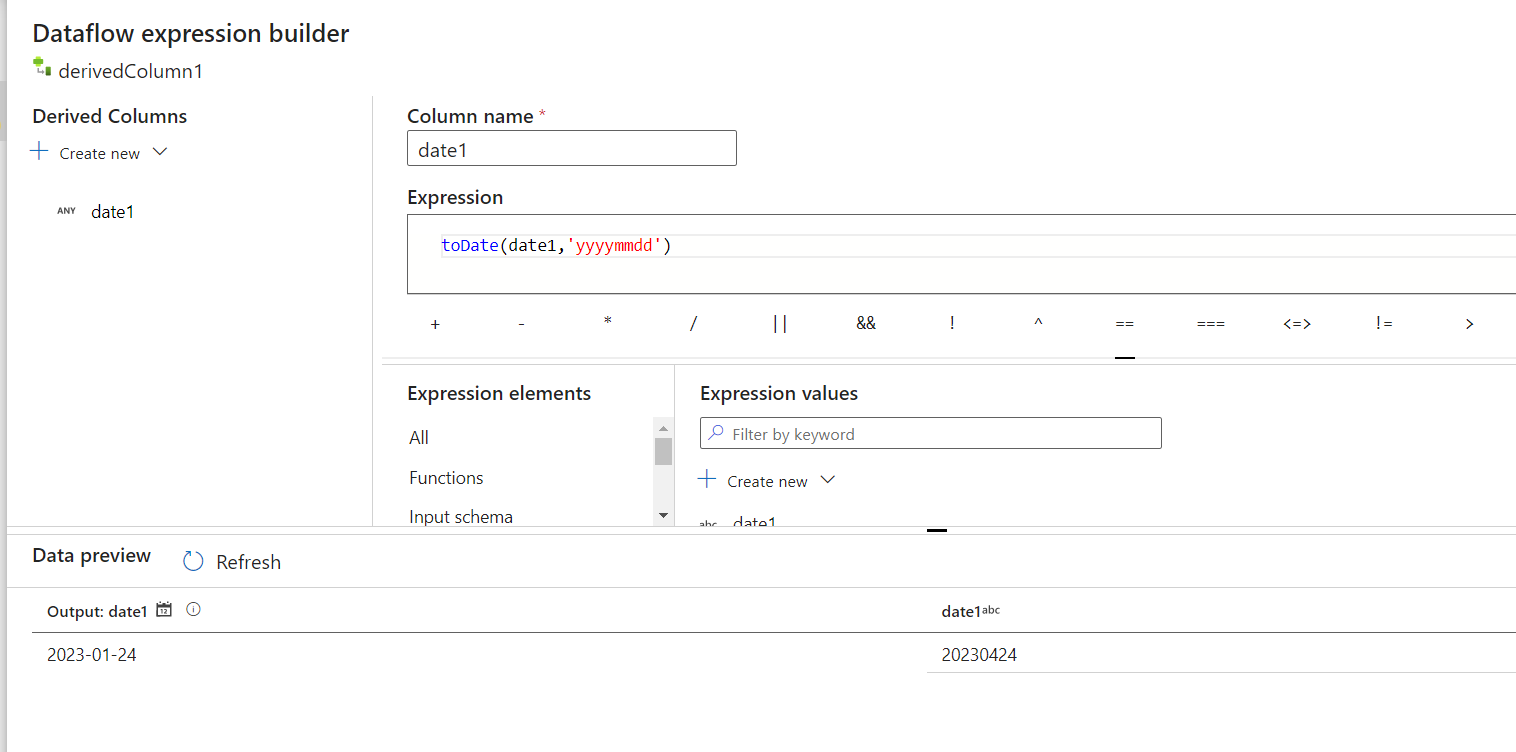1516x752 pixels.
Task: Expand Create new dropdown under Expression values
Action: tap(827, 480)
